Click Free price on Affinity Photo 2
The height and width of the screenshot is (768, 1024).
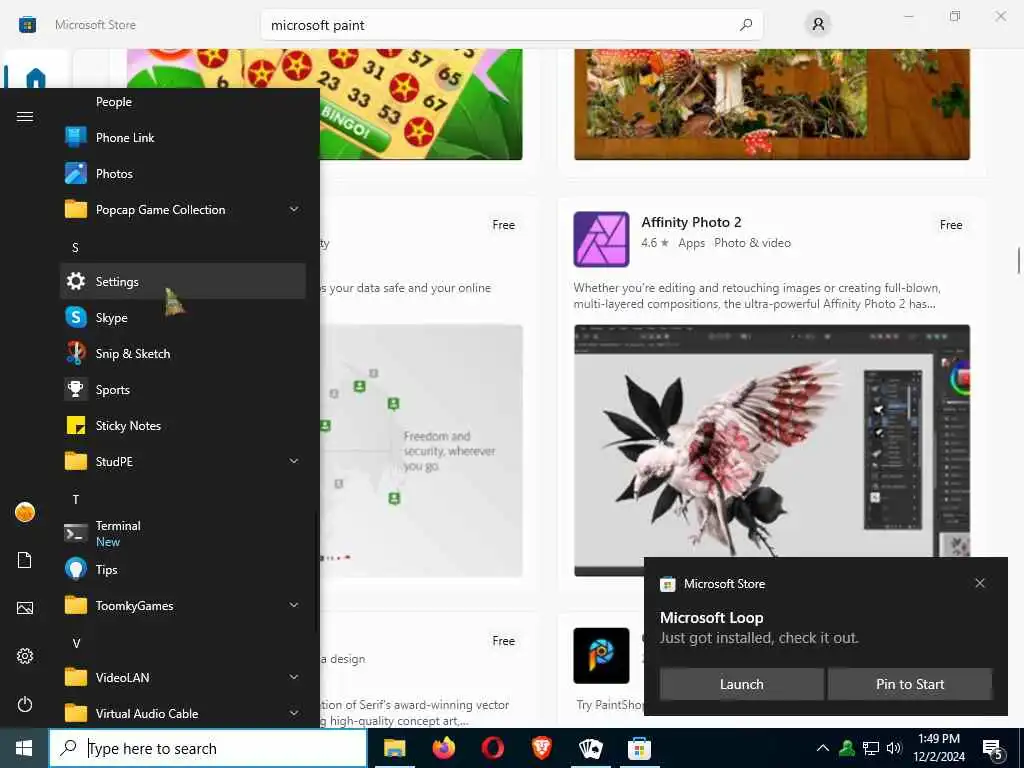(951, 225)
